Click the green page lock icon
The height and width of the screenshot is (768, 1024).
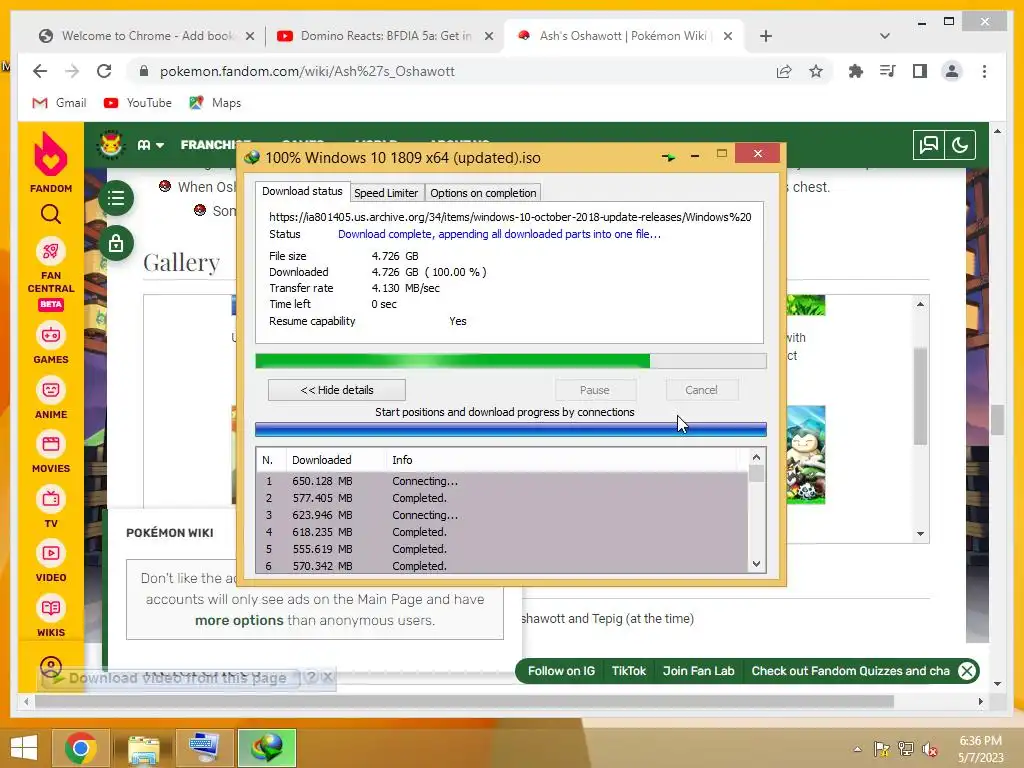[116, 244]
